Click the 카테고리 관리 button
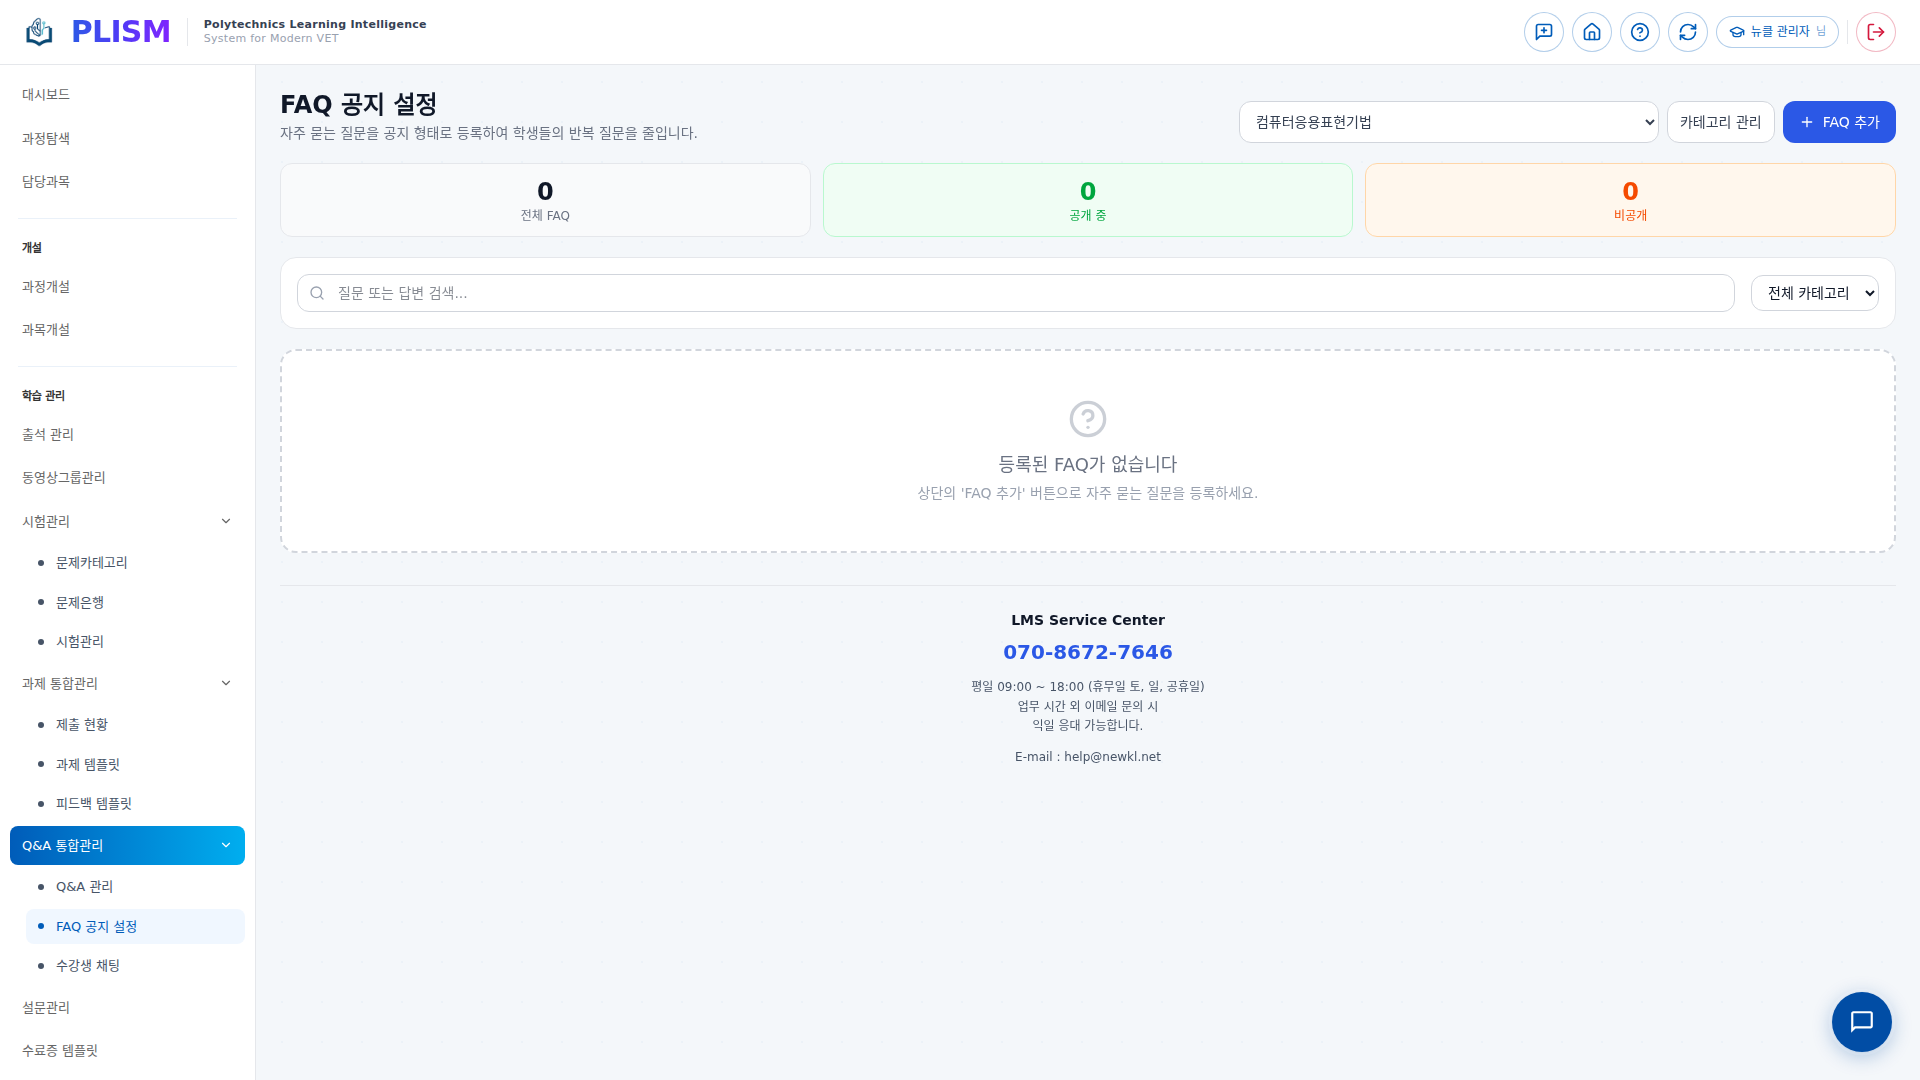Viewport: 1920px width, 1080px height. pos(1720,122)
